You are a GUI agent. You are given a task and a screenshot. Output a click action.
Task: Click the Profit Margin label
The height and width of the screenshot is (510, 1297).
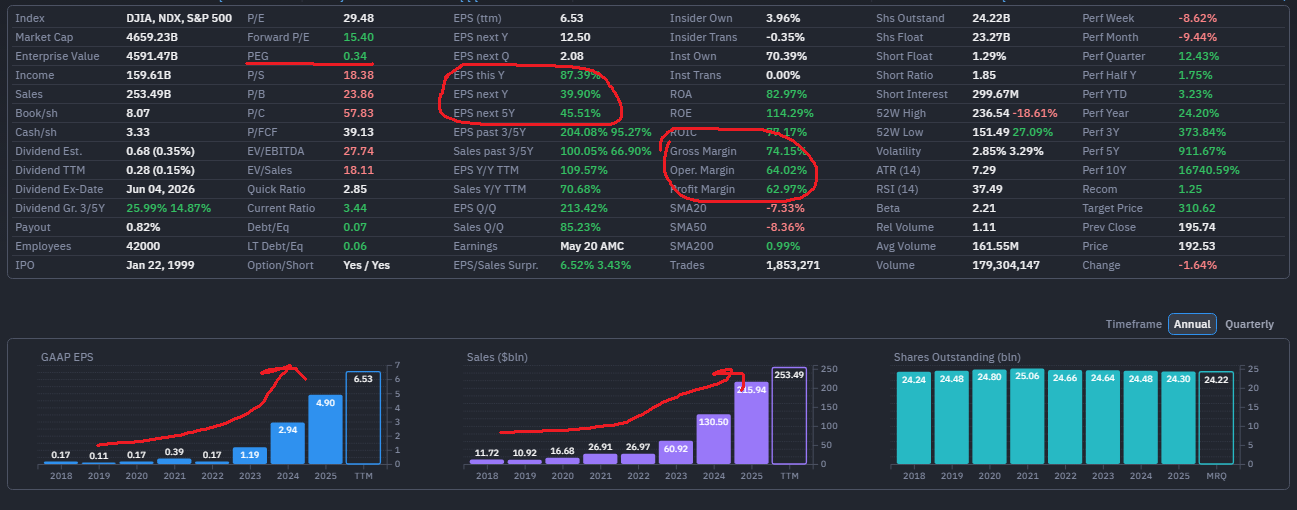(x=702, y=189)
